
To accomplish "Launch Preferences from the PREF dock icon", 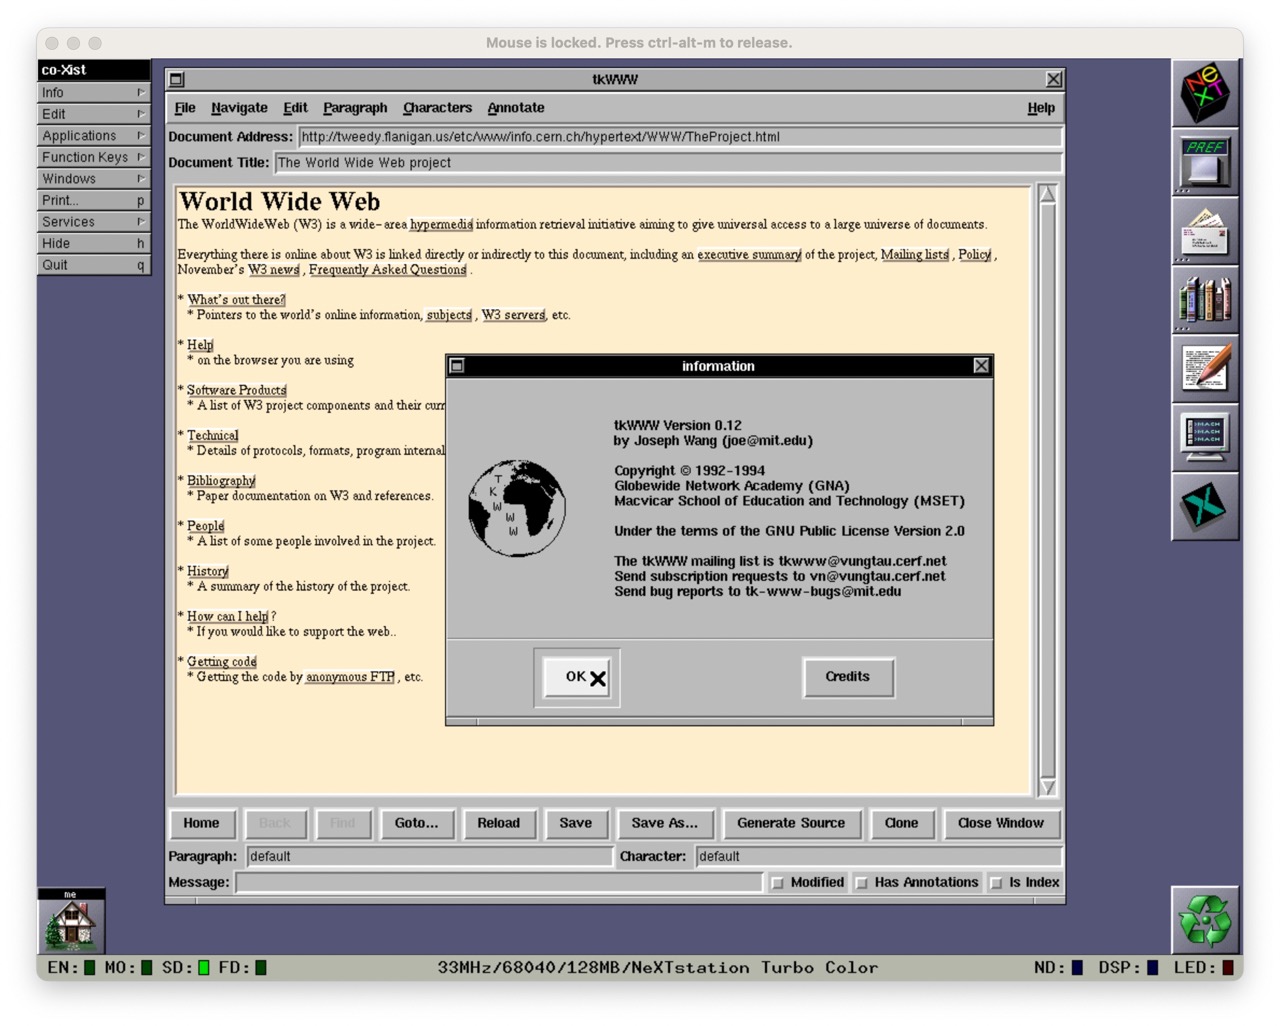I will (x=1206, y=163).
